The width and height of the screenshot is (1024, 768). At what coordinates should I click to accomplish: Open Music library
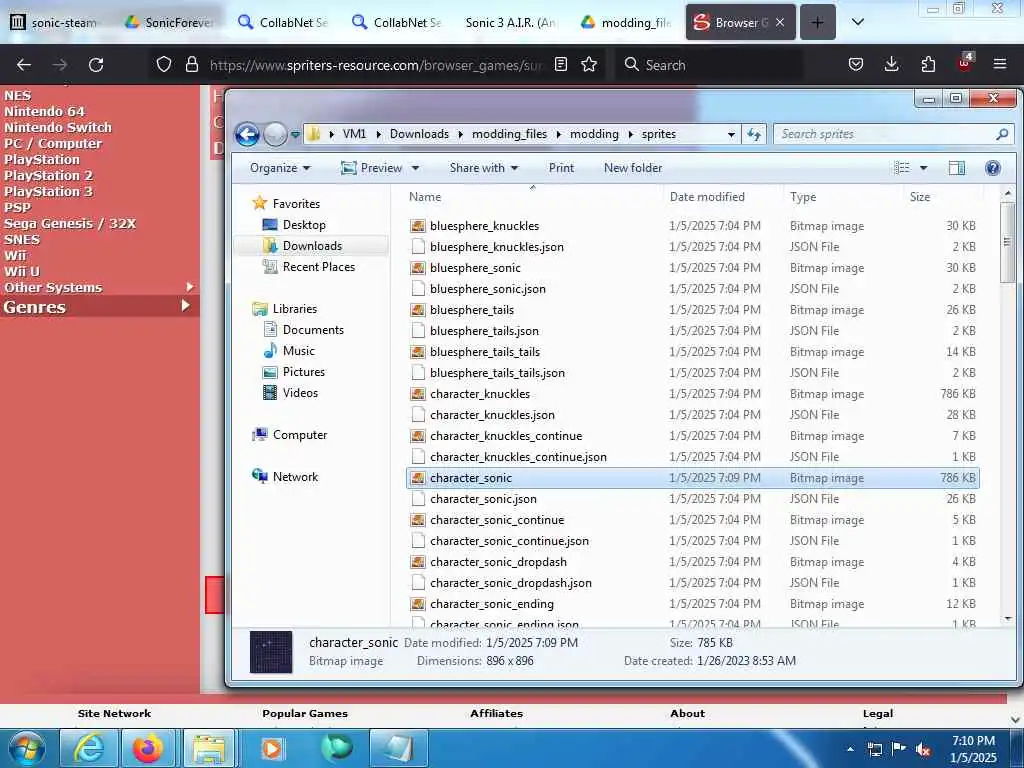(x=298, y=351)
